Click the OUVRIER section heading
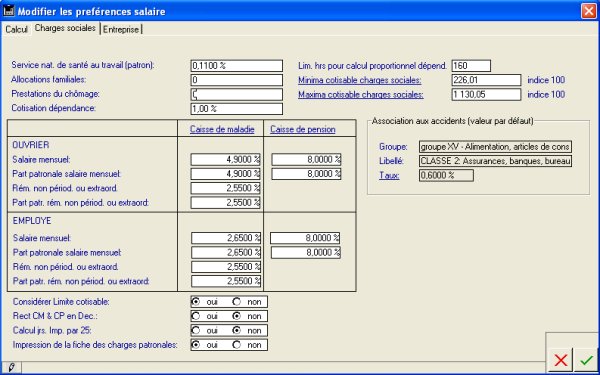The width and height of the screenshot is (600, 375). (31, 145)
